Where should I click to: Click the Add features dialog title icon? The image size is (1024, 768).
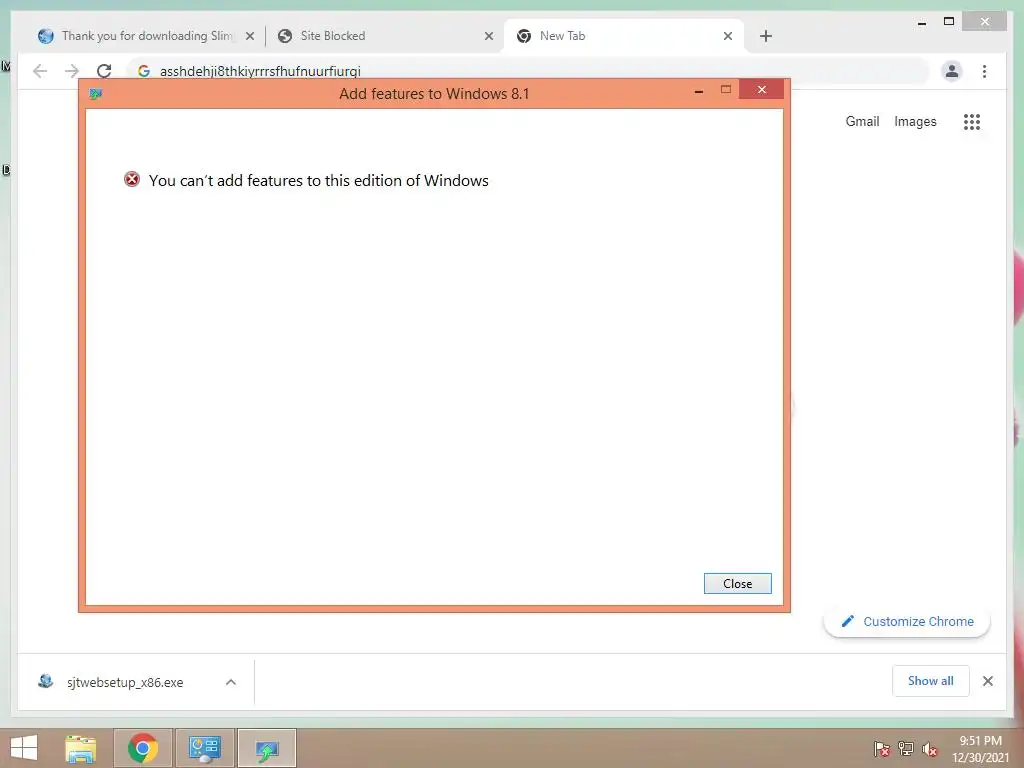96,94
